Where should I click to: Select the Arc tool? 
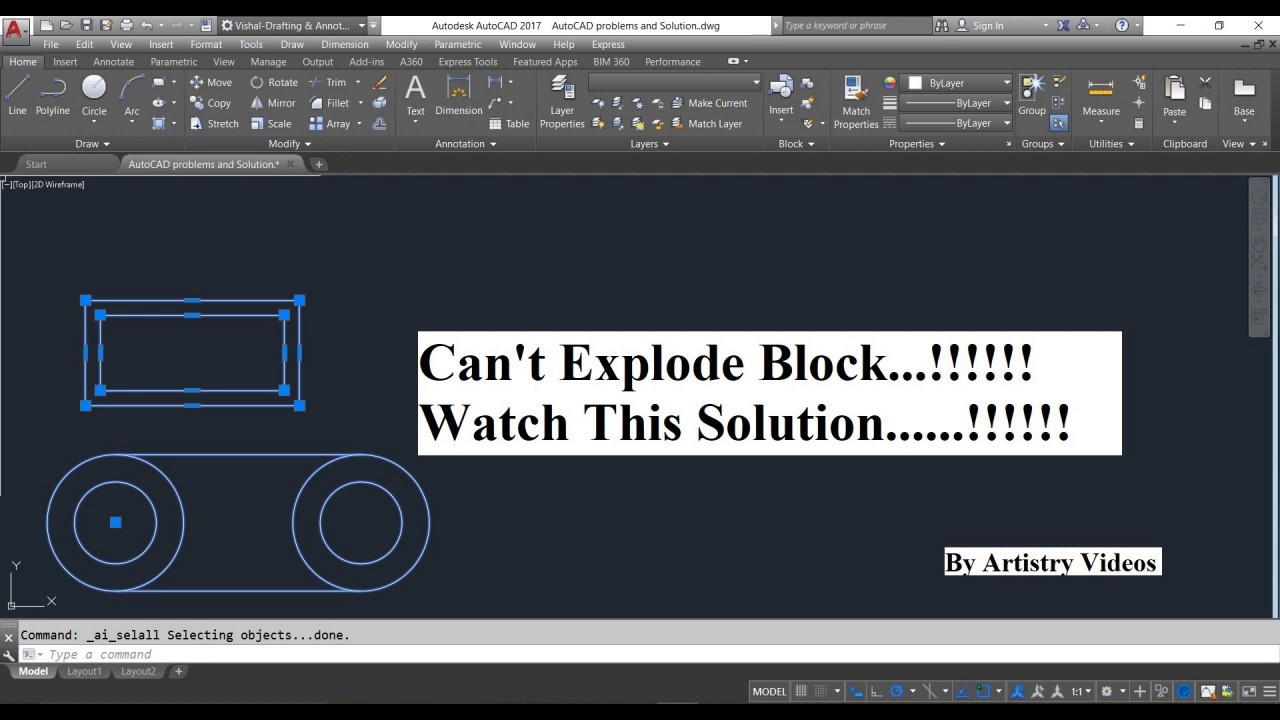click(x=132, y=97)
